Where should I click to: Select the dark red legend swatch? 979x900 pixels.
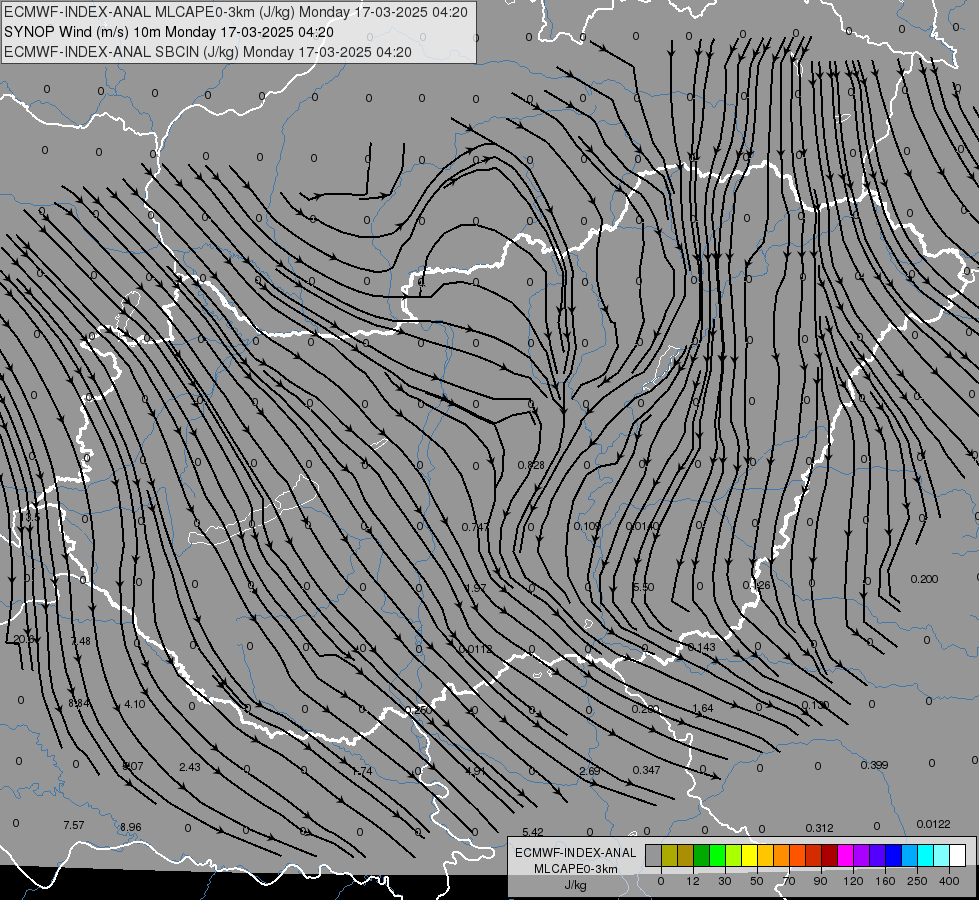click(x=829, y=855)
